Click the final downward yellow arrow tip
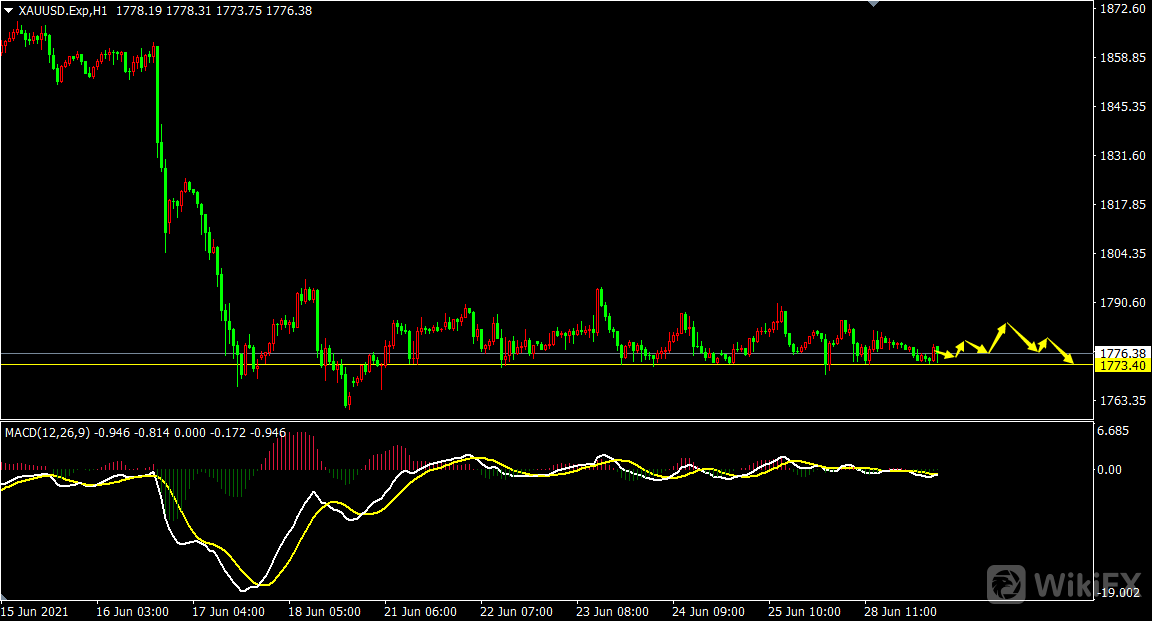 click(x=1072, y=361)
